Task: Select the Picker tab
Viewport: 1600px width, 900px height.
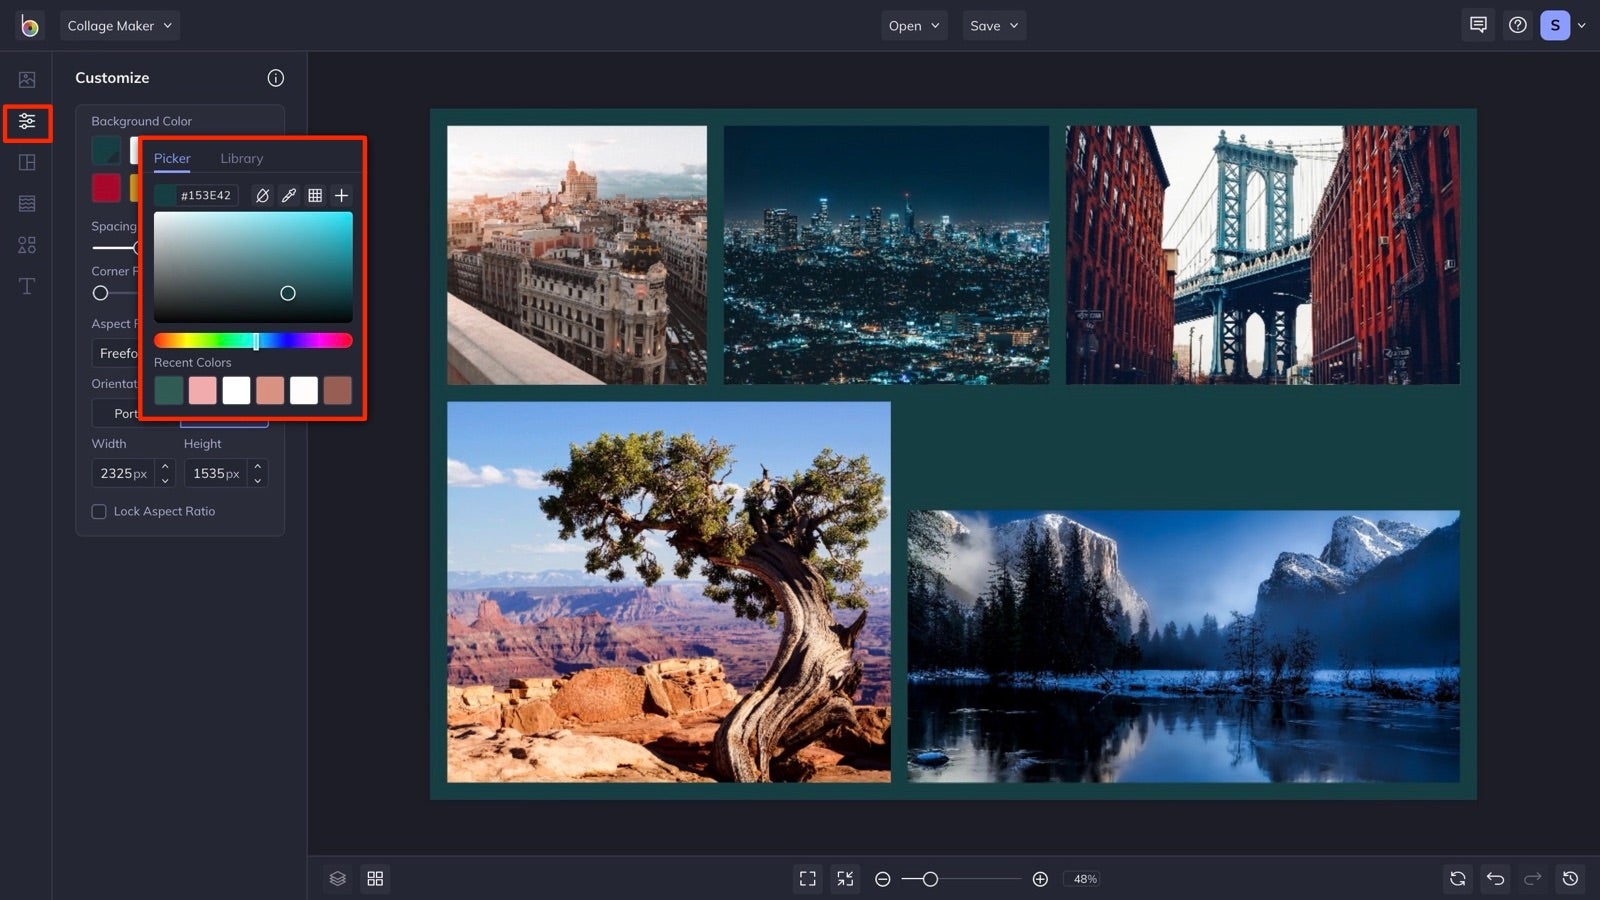Action: coord(171,158)
